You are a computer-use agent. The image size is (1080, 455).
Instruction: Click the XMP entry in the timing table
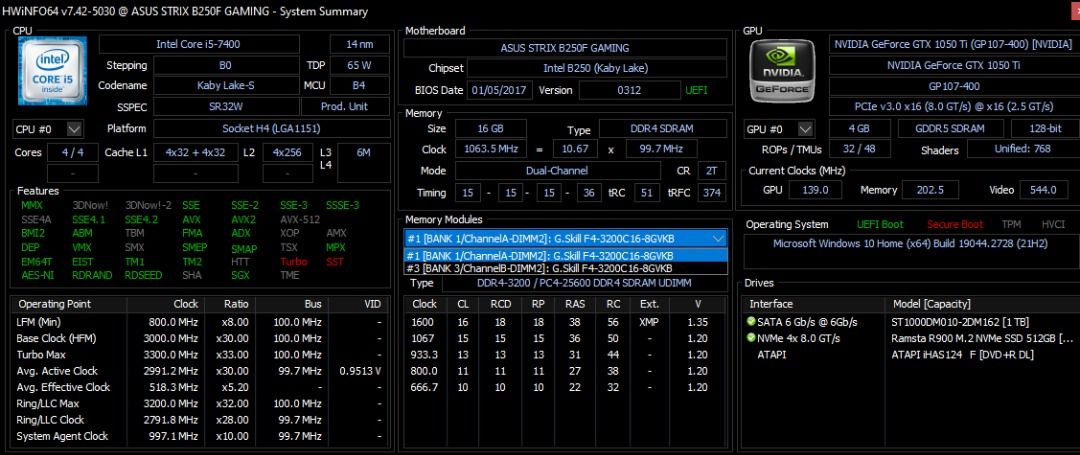(x=648, y=321)
